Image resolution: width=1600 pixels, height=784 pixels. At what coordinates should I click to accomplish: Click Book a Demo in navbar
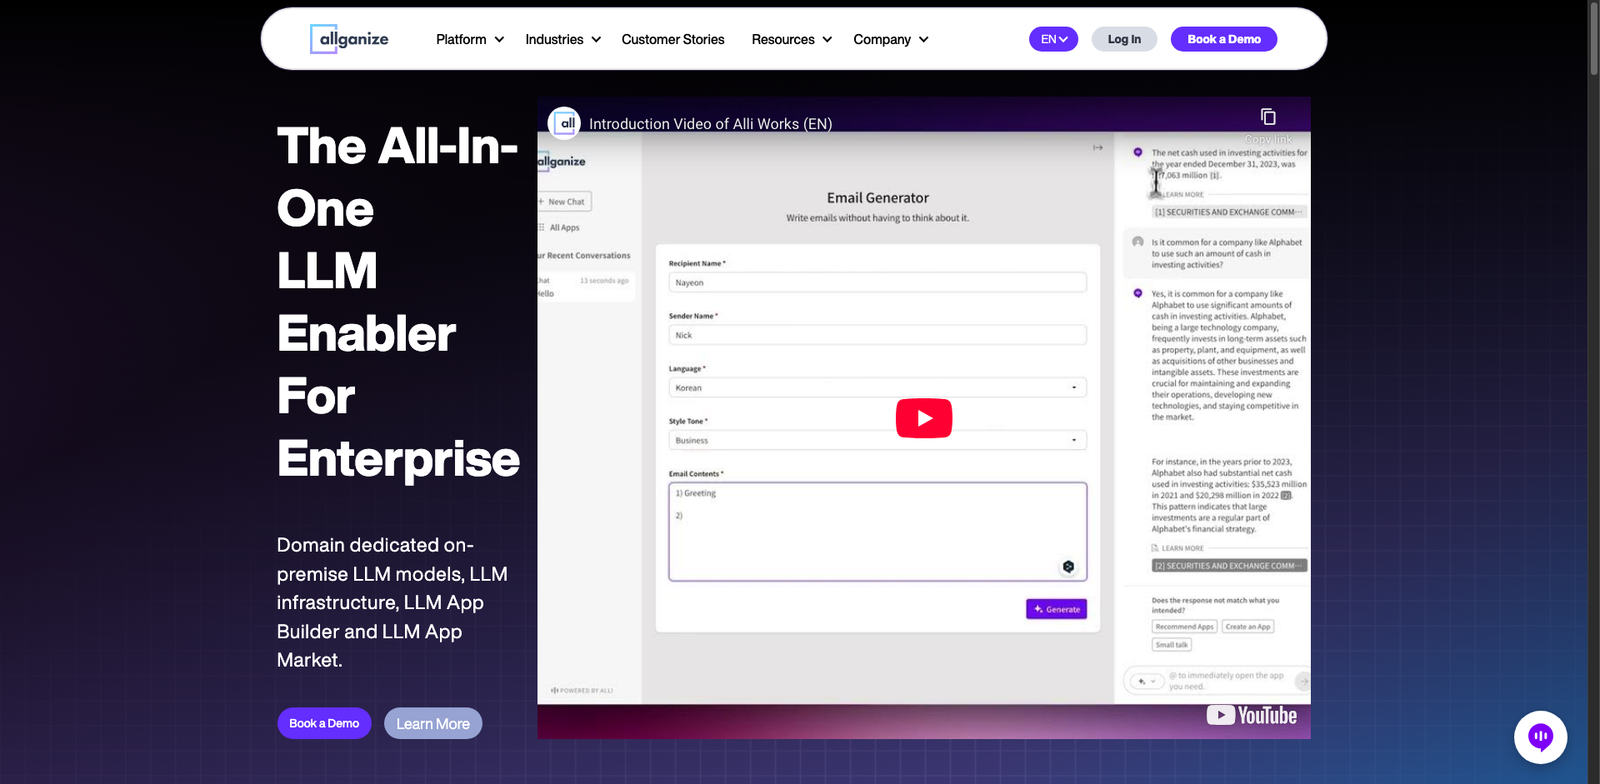tap(1223, 39)
